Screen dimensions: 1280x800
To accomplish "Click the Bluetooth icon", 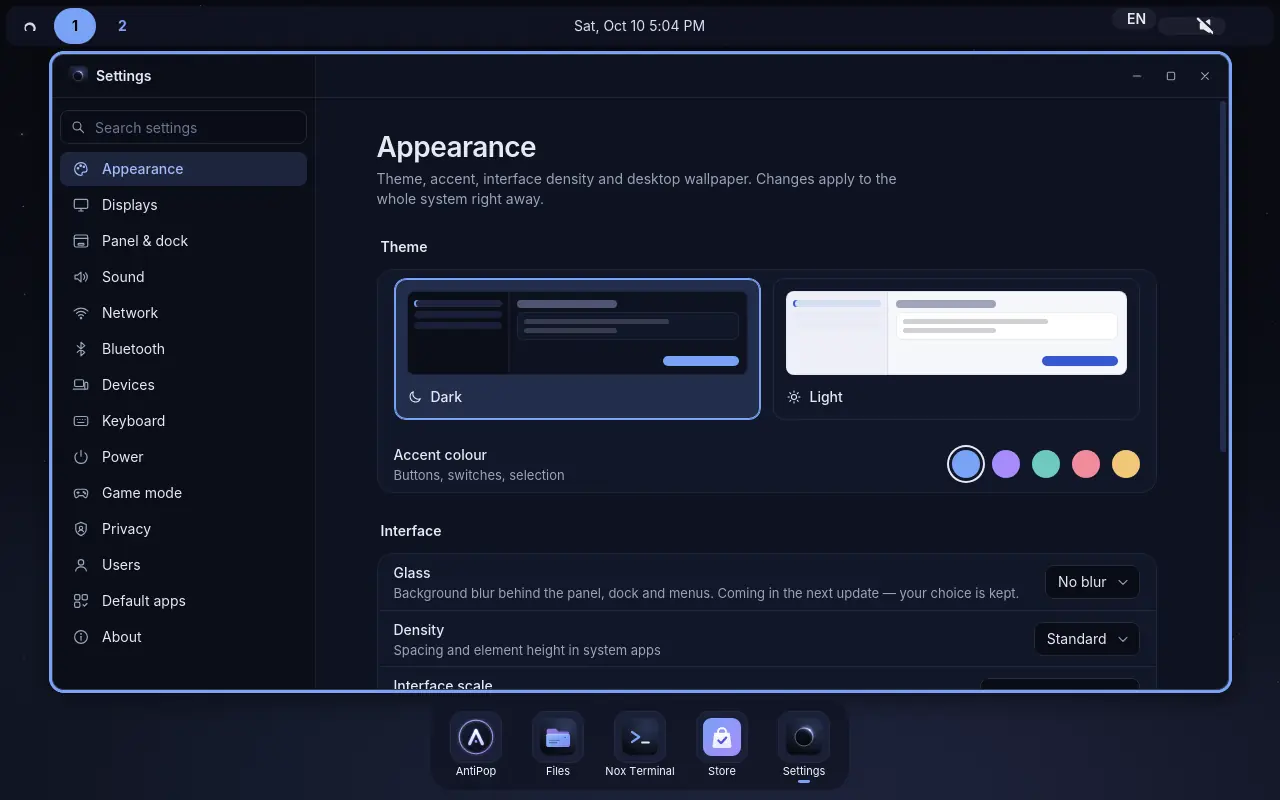I will (x=81, y=349).
